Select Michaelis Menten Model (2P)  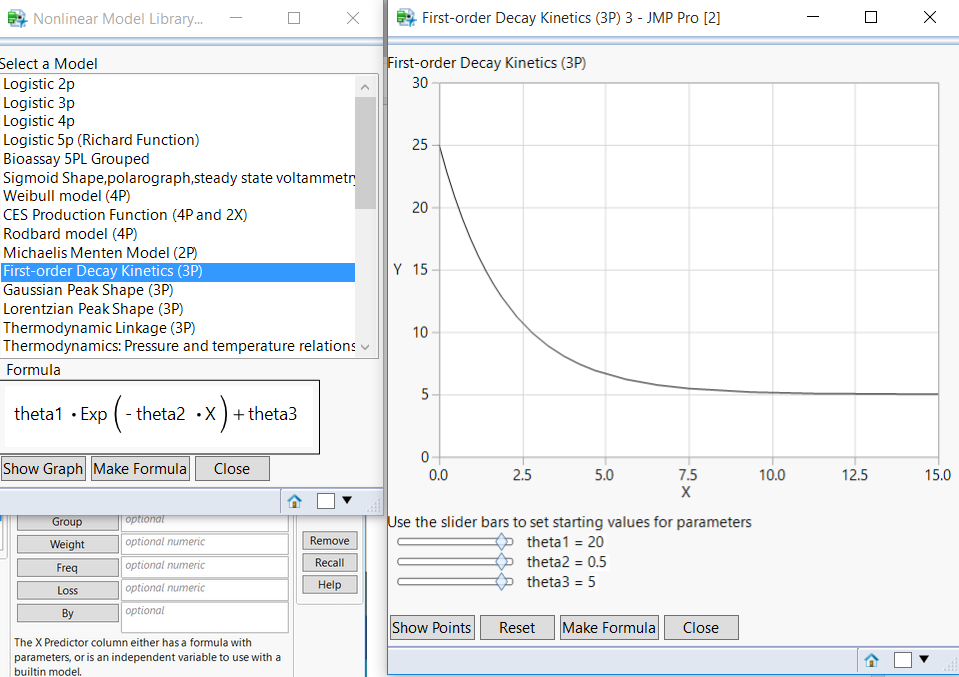(x=177, y=253)
